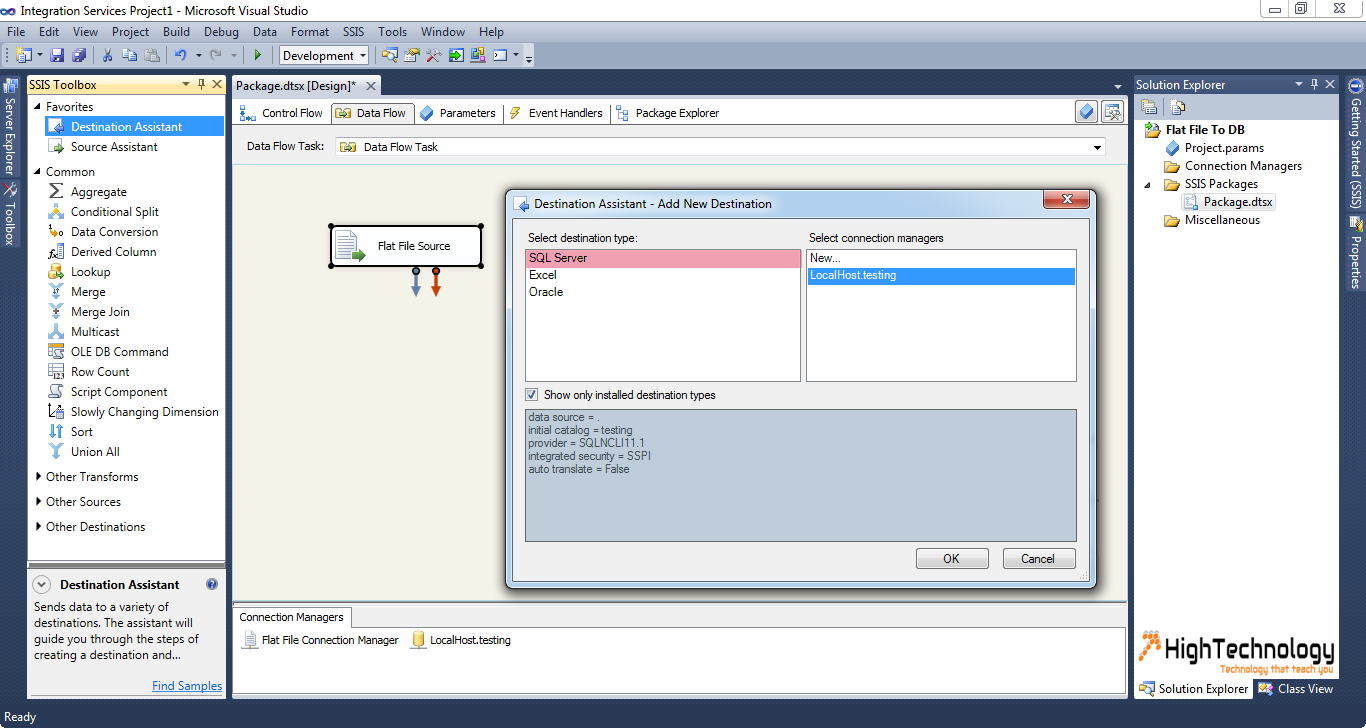Screen dimensions: 1366x728
Task: Select the Lookup transform in toolbox
Action: tap(91, 272)
